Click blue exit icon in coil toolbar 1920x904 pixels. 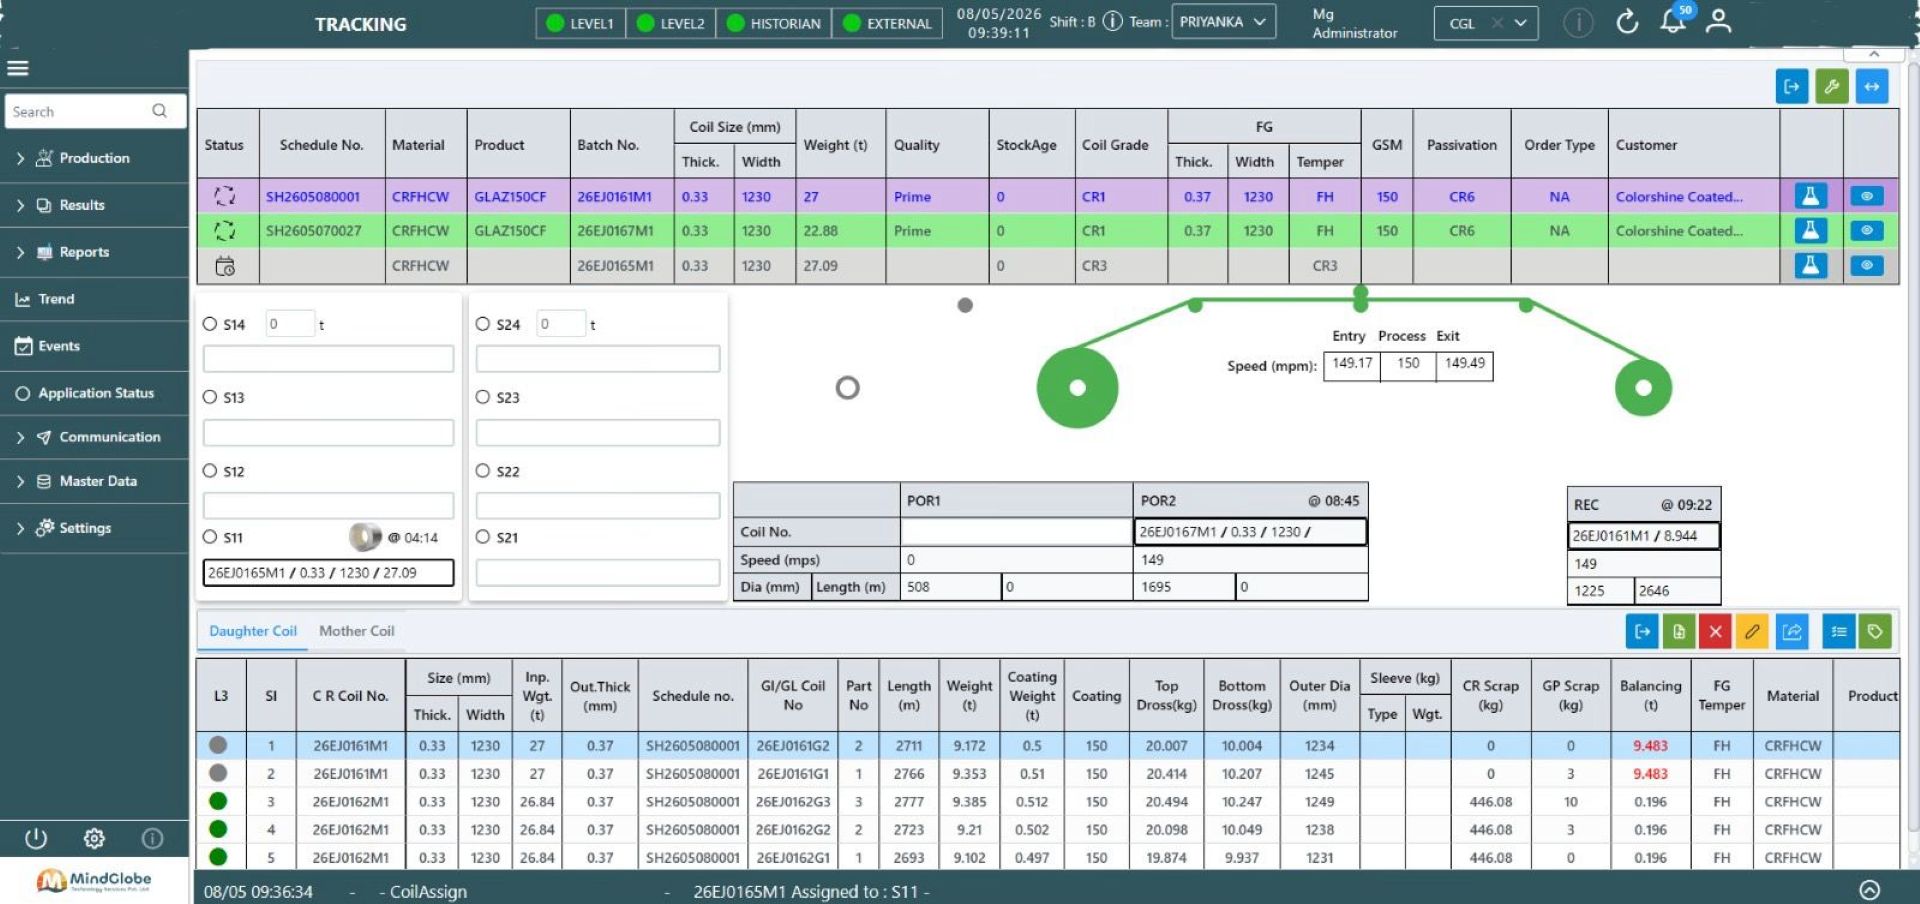(1642, 631)
